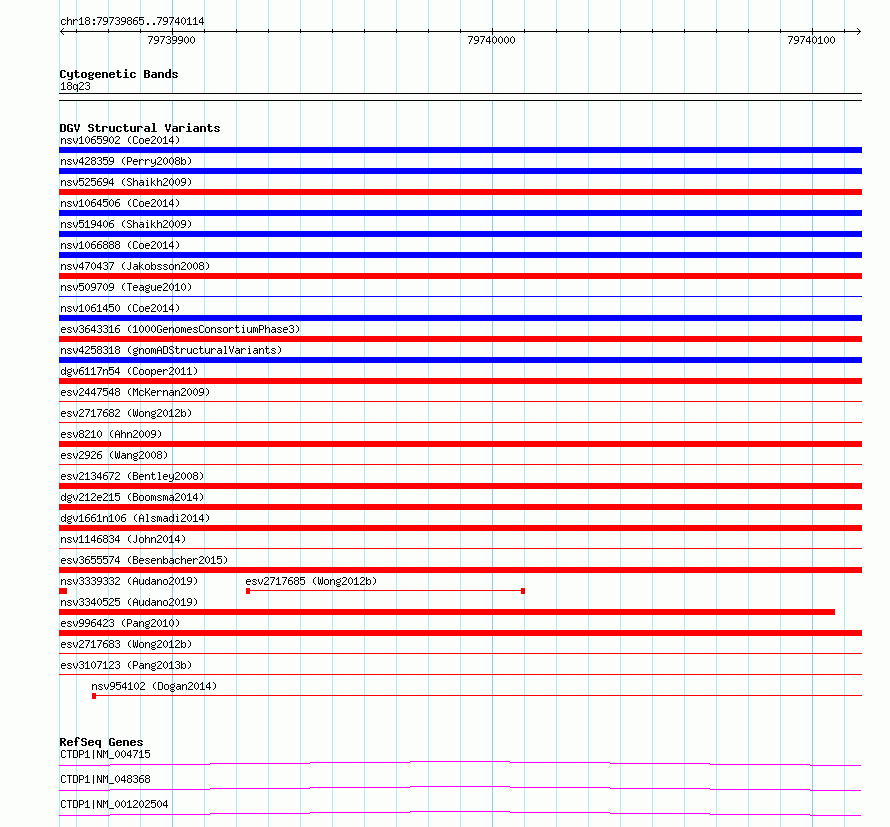Viewport: 890px width, 827px height.
Task: Open variant nsv428359 (Perry2008b)
Action: 126,161
